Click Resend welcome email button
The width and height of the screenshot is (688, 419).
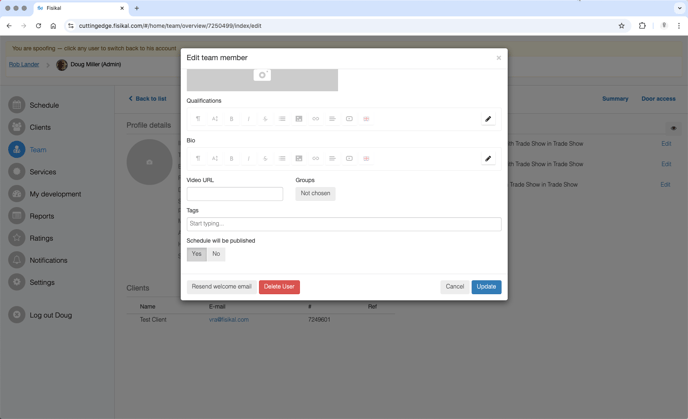222,287
